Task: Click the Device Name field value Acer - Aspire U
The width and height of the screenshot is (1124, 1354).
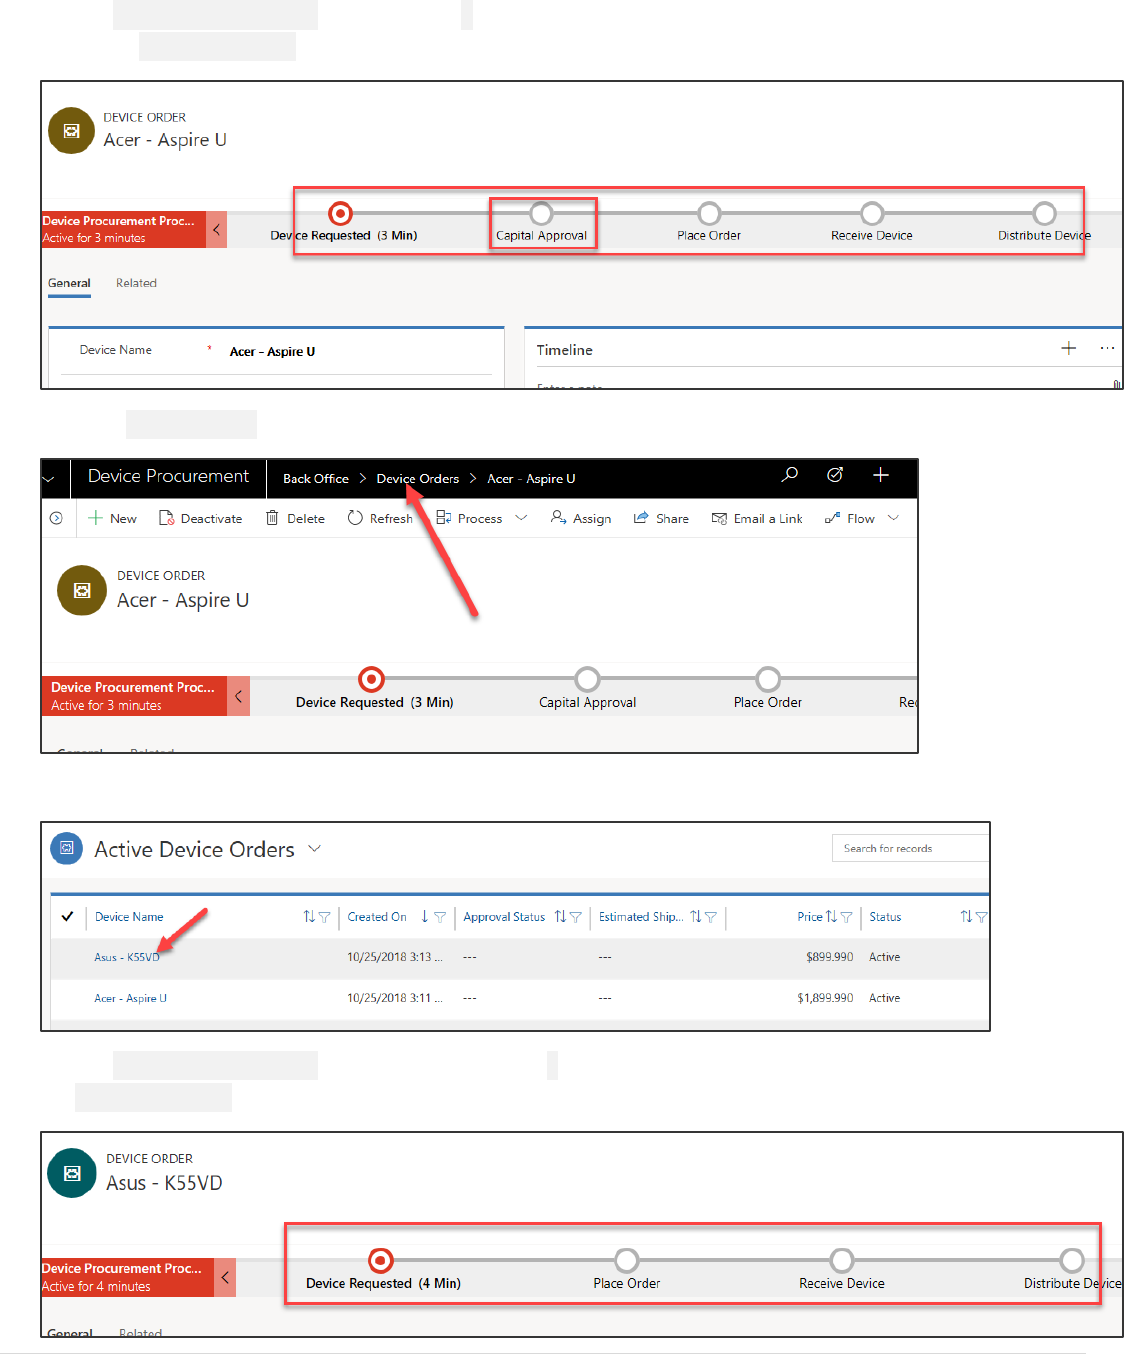Action: 272,352
